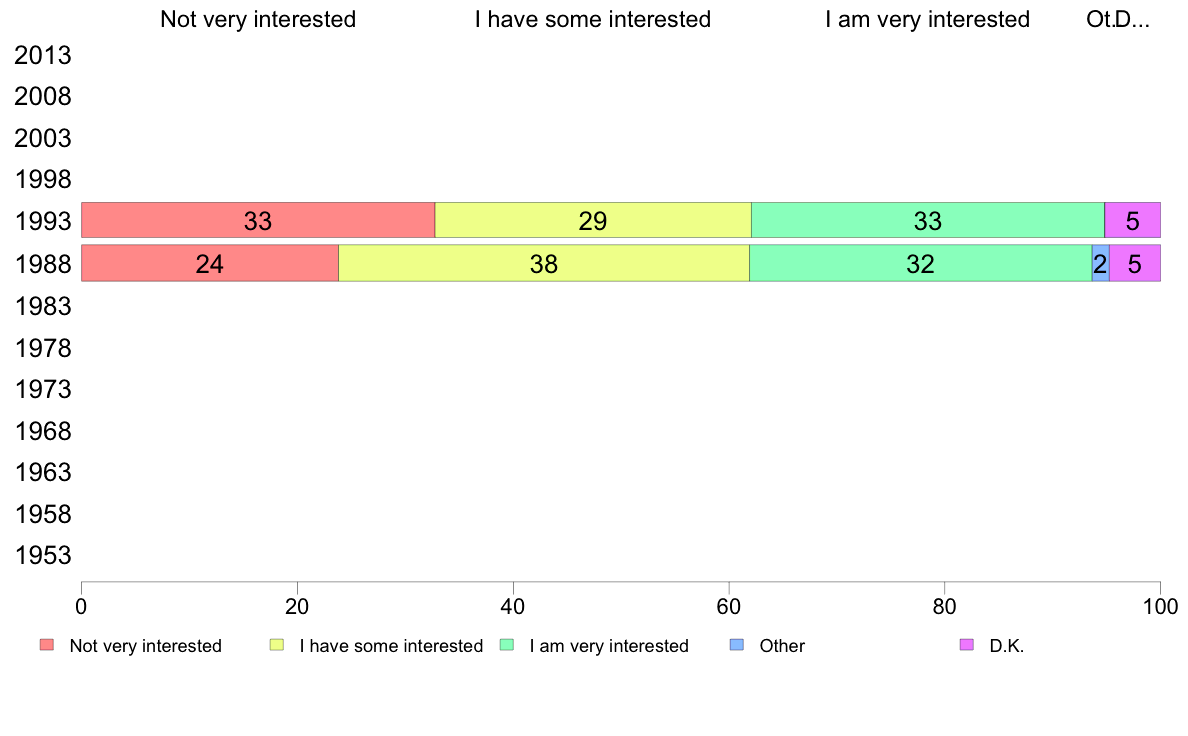The image size is (1188, 736).
Task: Select the 1988 yellow segment labeled 38
Action: coord(544,263)
